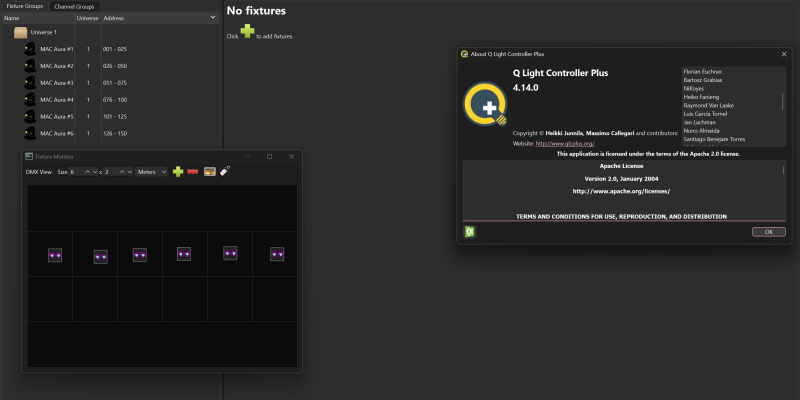Viewport: 800px width, 400px height.
Task: Select contributor Raymond Van Laake
Action: point(709,105)
